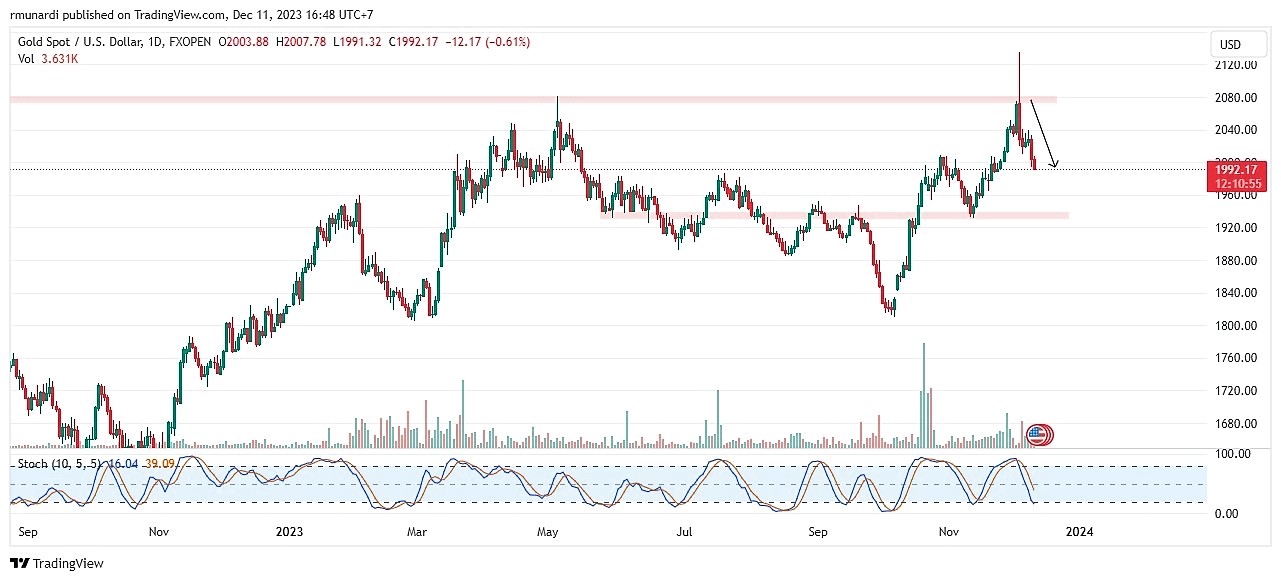Screen dimensions: 1281x581
Task: Click the Stoch (10, 5, 5) indicator label
Action: (61, 464)
